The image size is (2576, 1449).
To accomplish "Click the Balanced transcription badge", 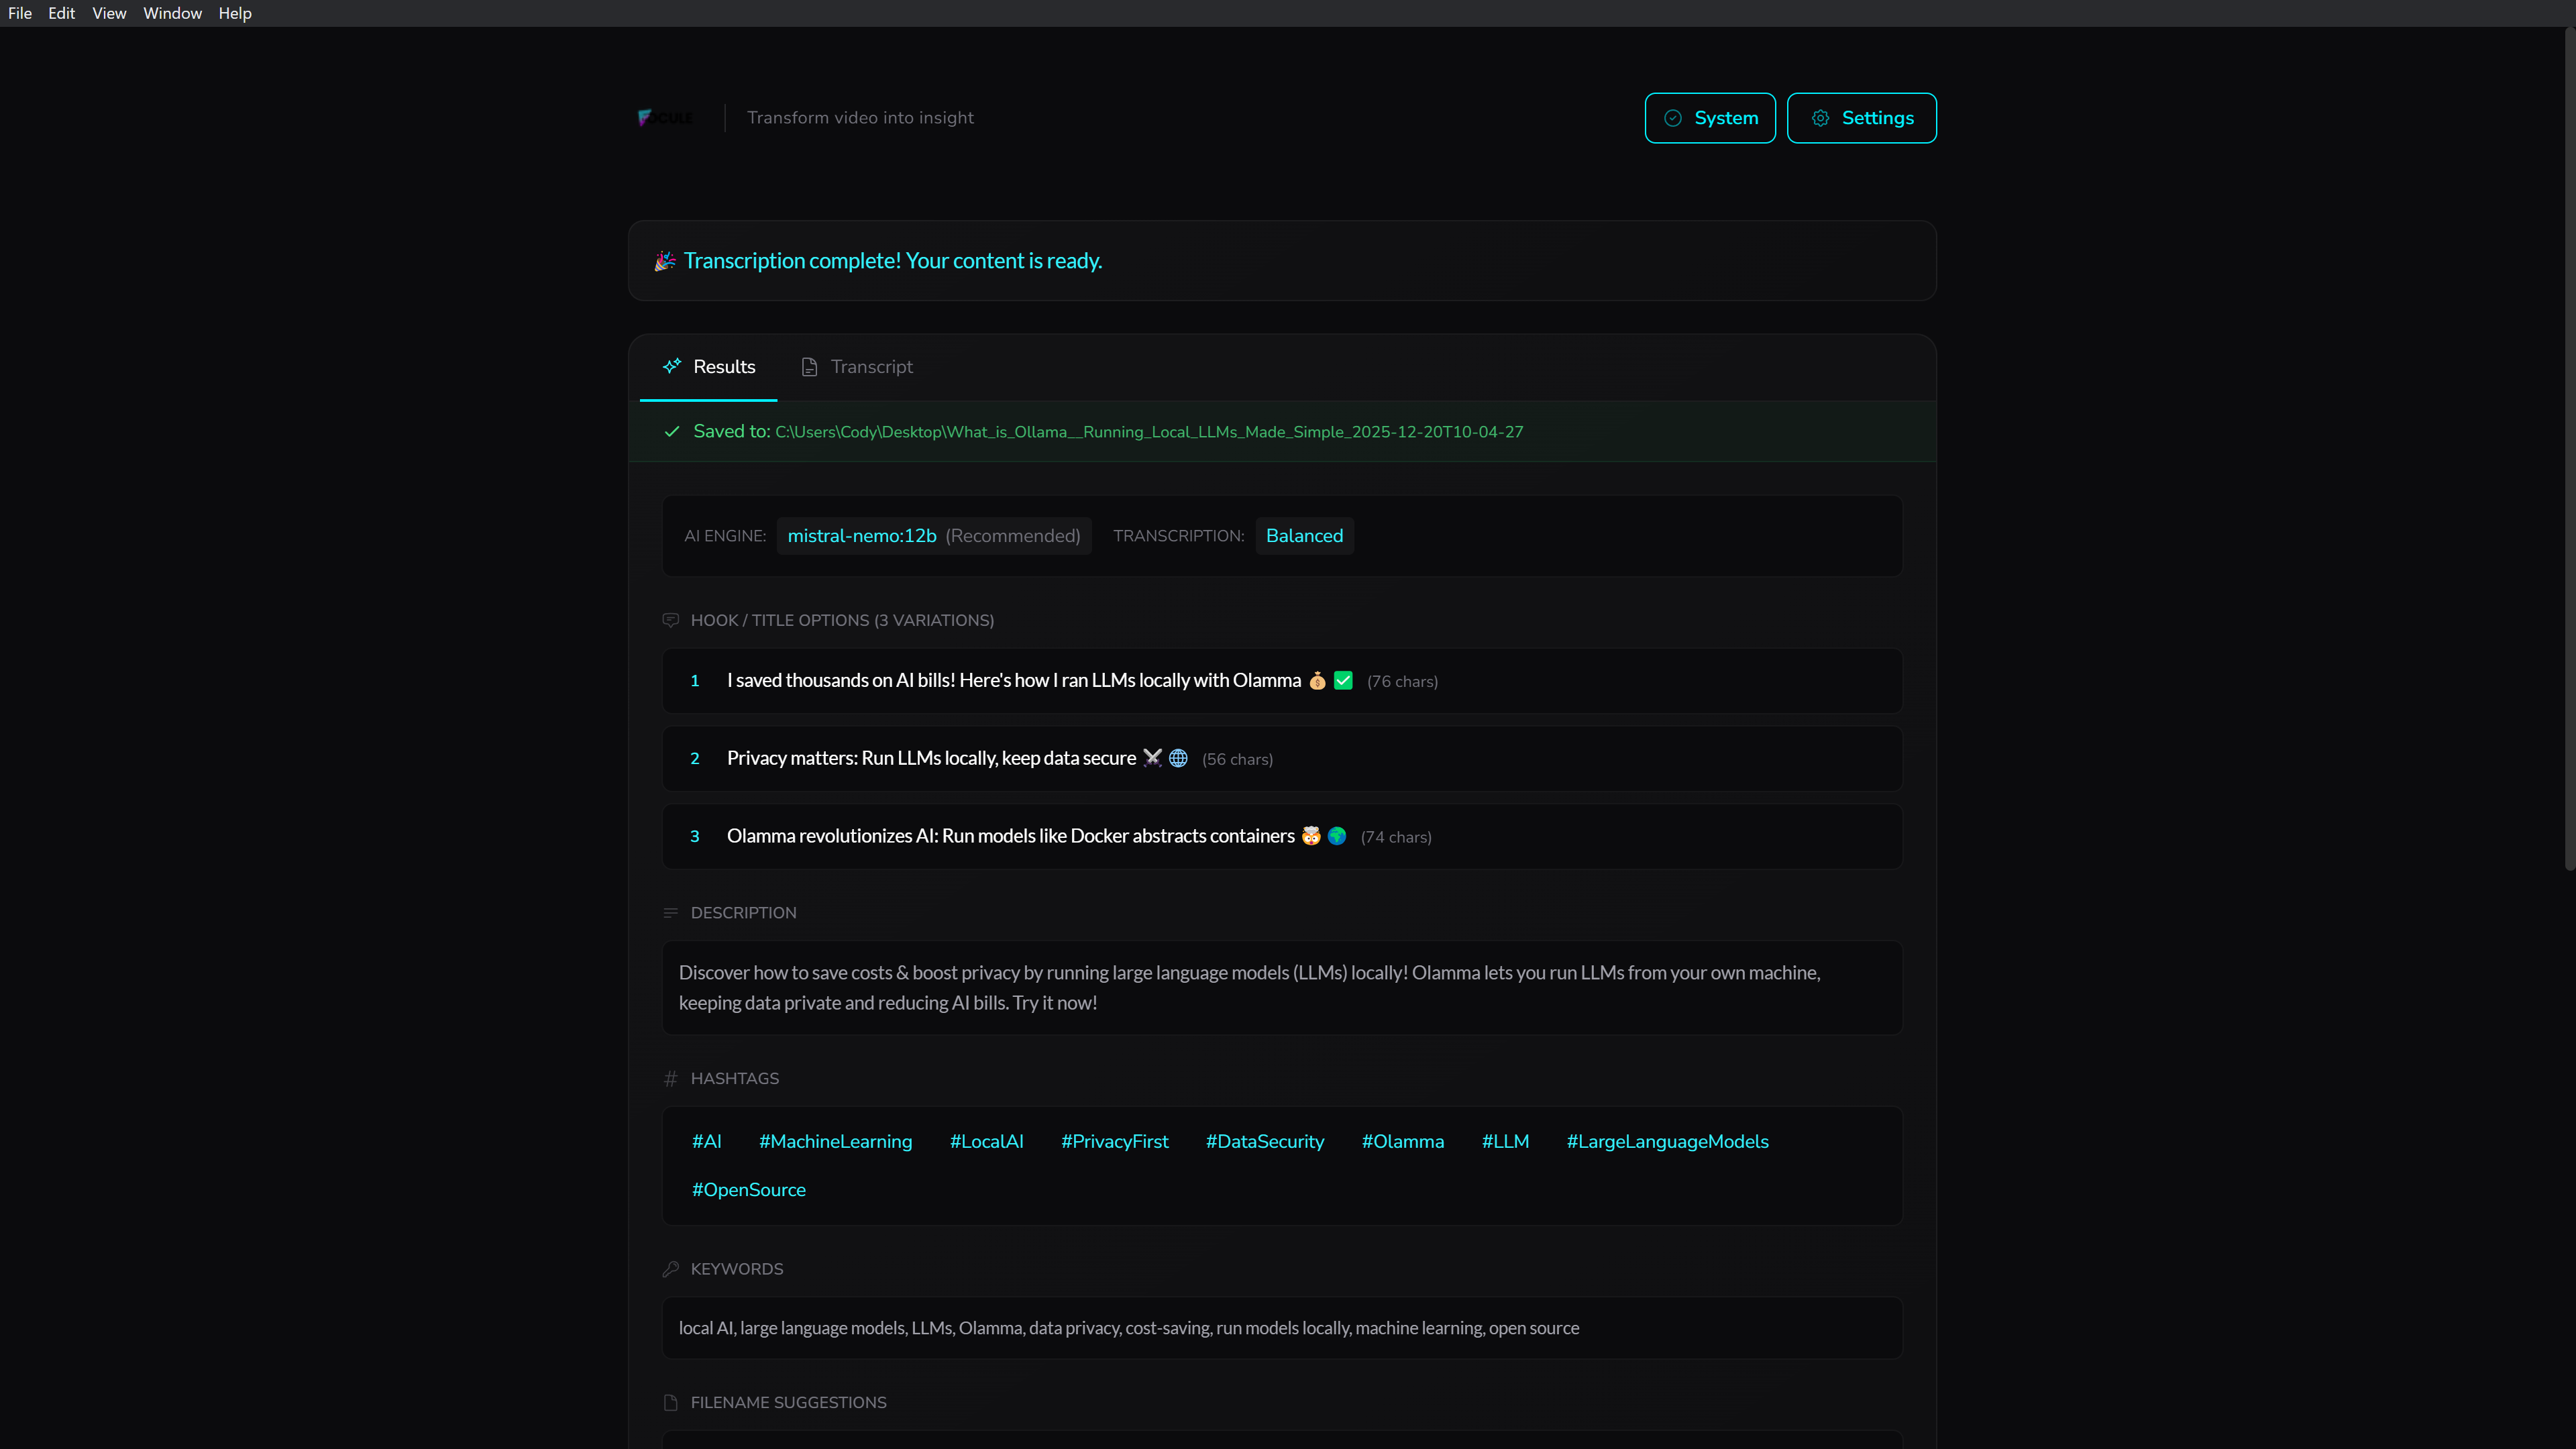I will 1304,536.
